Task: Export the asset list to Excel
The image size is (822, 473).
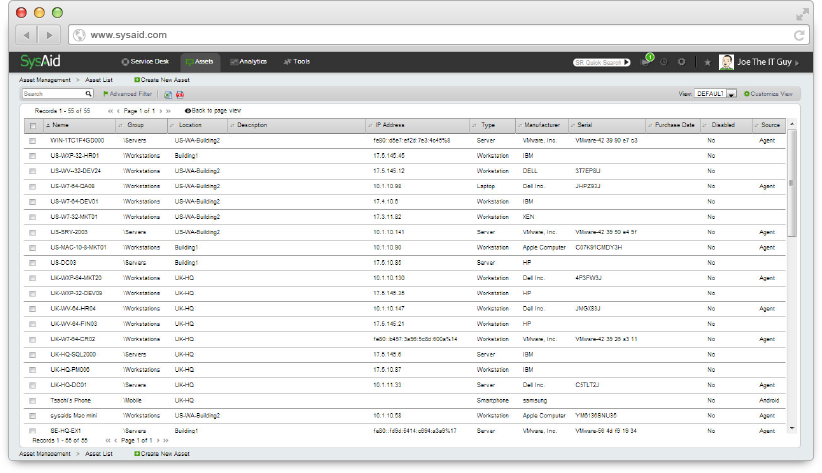Action: point(168,94)
